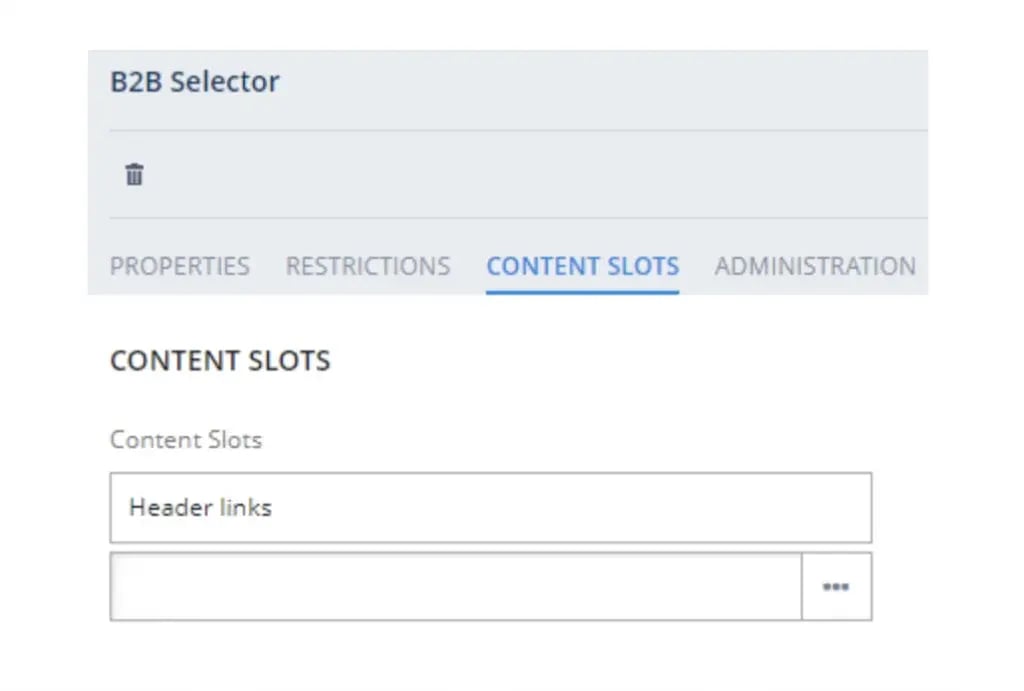Open the RESTRICTIONS tab
The image size is (1024, 691).
(367, 266)
